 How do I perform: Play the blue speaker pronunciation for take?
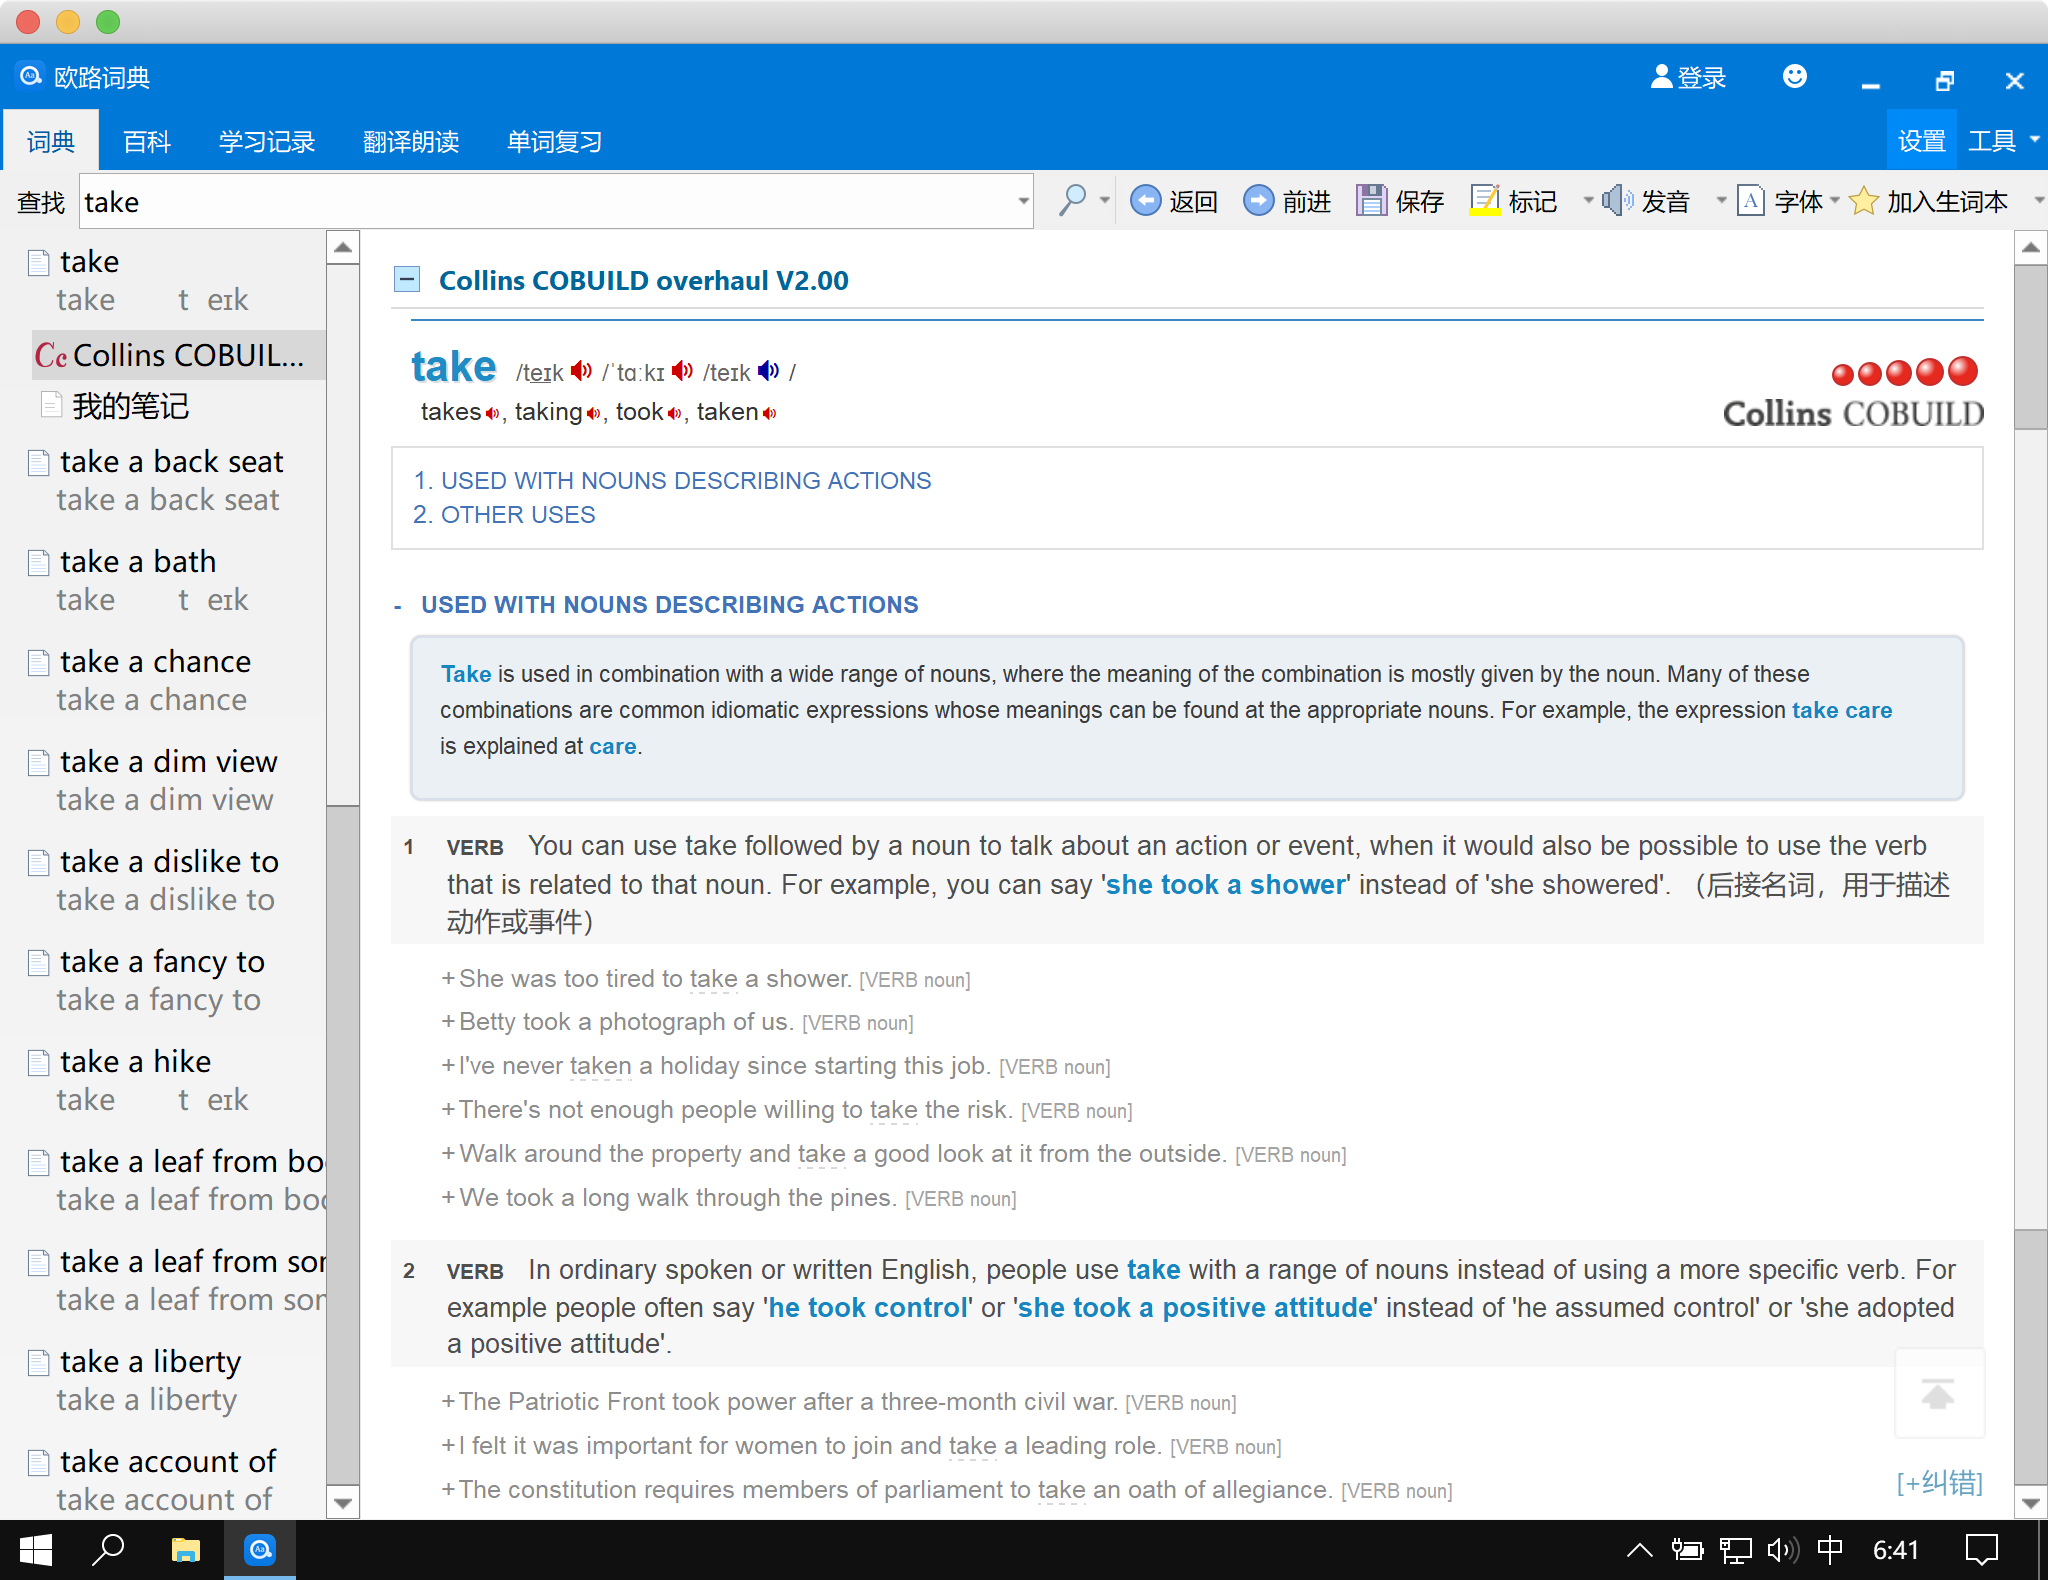(x=768, y=371)
